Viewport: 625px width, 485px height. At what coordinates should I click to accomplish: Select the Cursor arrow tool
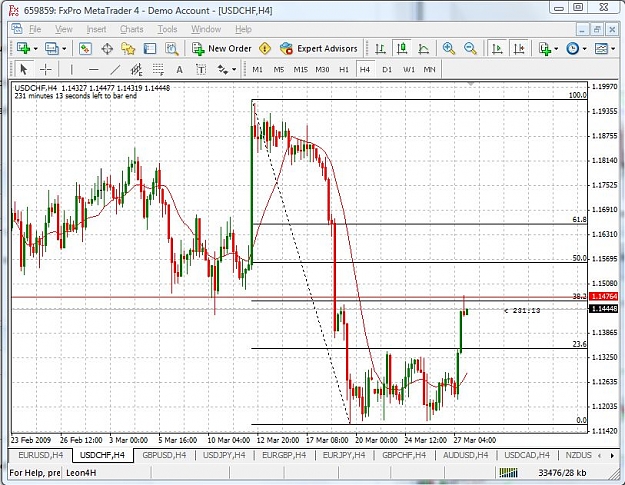point(24,70)
